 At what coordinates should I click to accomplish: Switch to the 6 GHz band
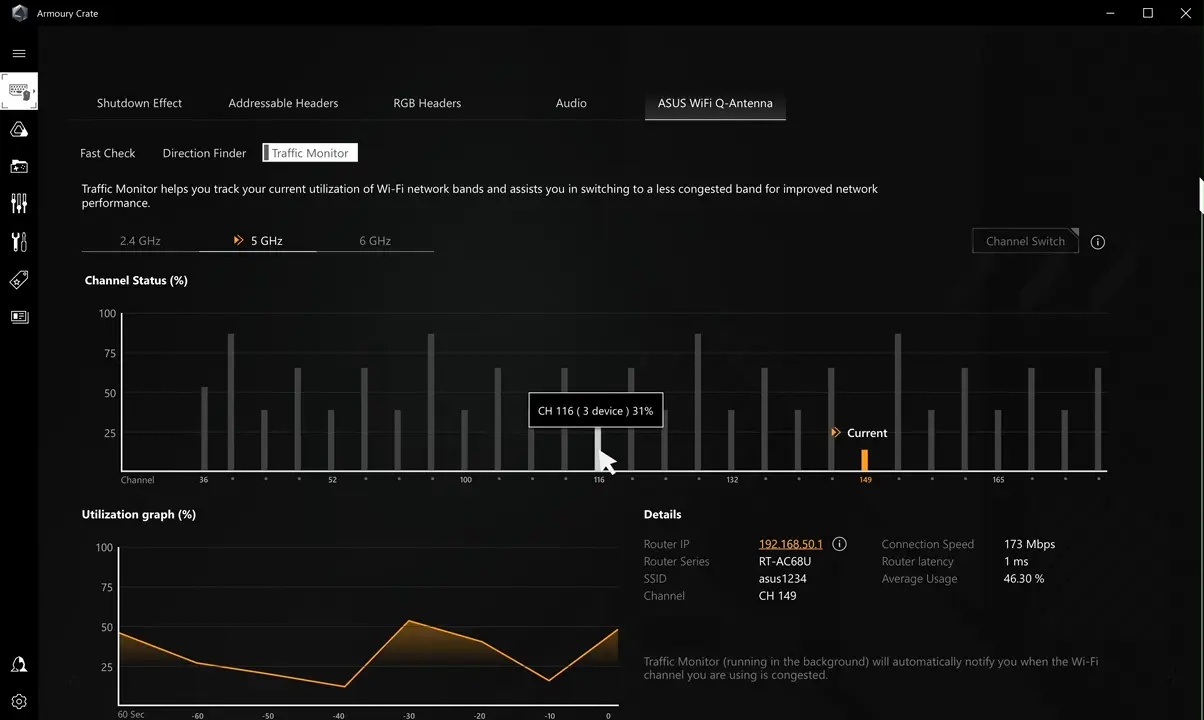[x=375, y=241]
